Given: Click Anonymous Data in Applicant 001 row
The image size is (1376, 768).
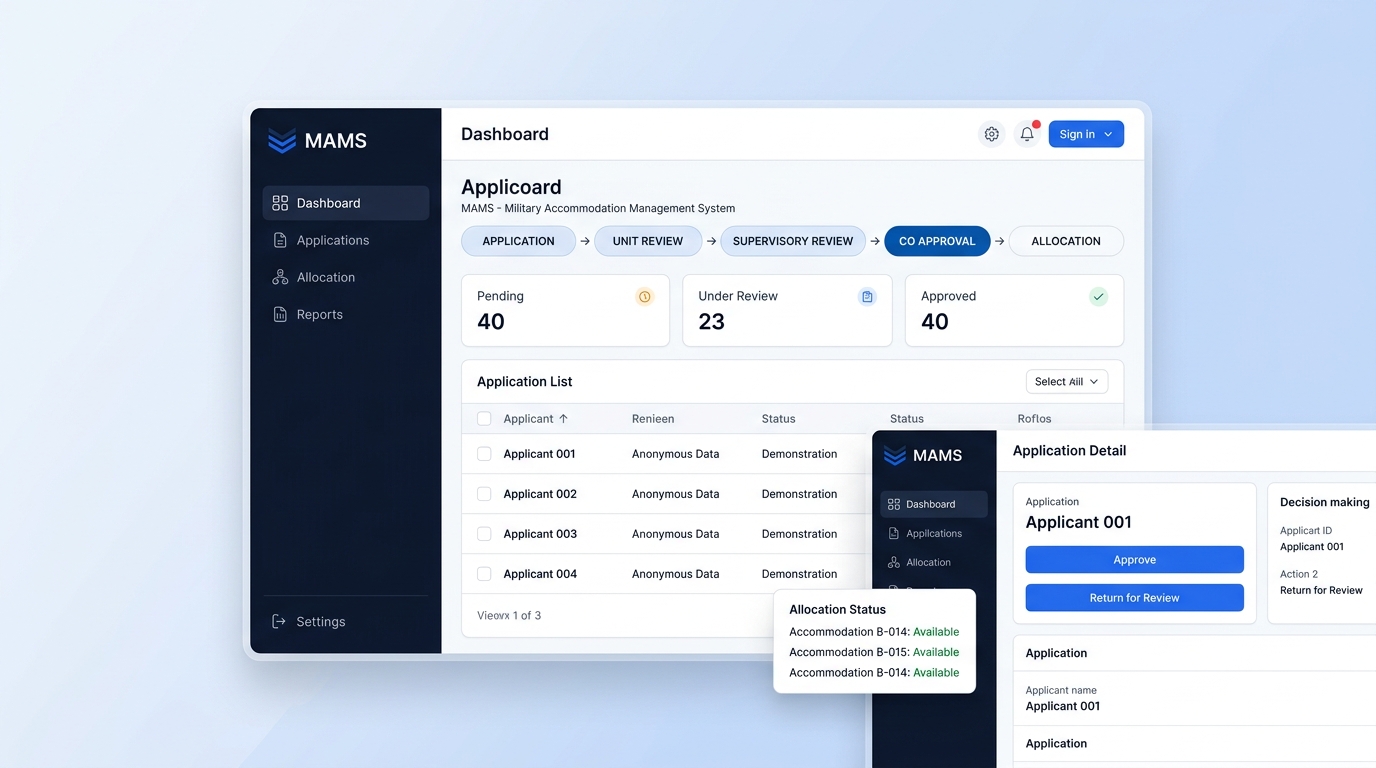Looking at the screenshot, I should (675, 454).
